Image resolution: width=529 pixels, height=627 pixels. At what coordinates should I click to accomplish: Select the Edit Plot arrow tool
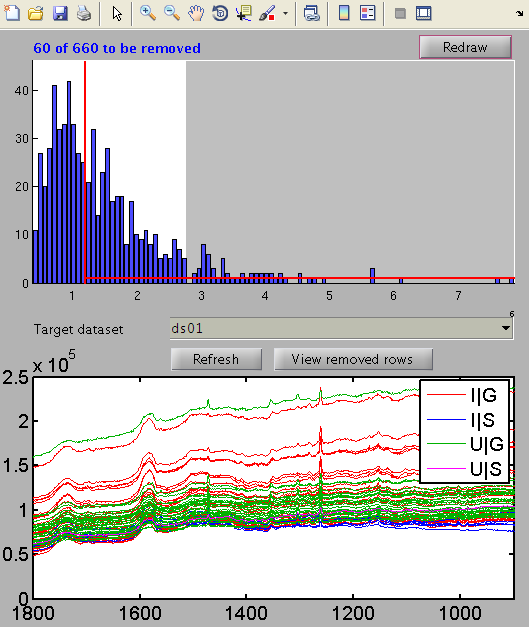pyautogui.click(x=117, y=13)
